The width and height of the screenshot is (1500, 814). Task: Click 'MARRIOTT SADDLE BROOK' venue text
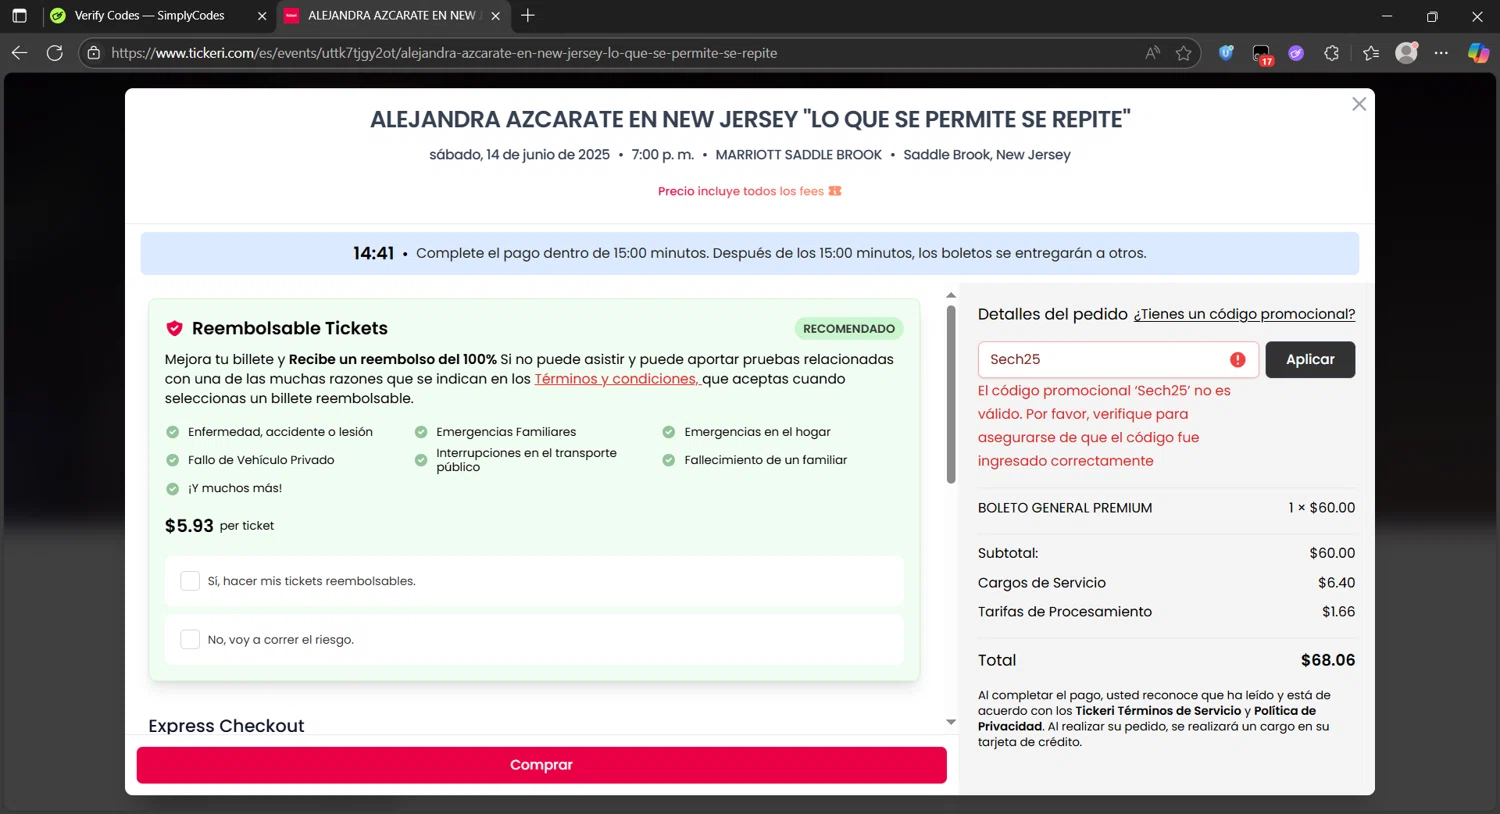[x=798, y=155]
